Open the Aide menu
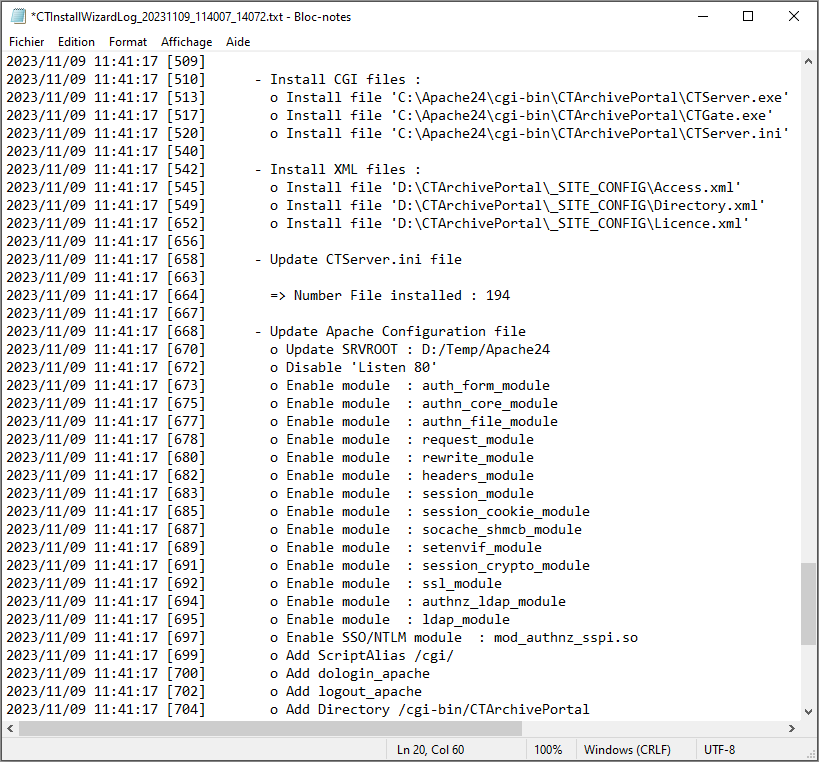 click(238, 42)
